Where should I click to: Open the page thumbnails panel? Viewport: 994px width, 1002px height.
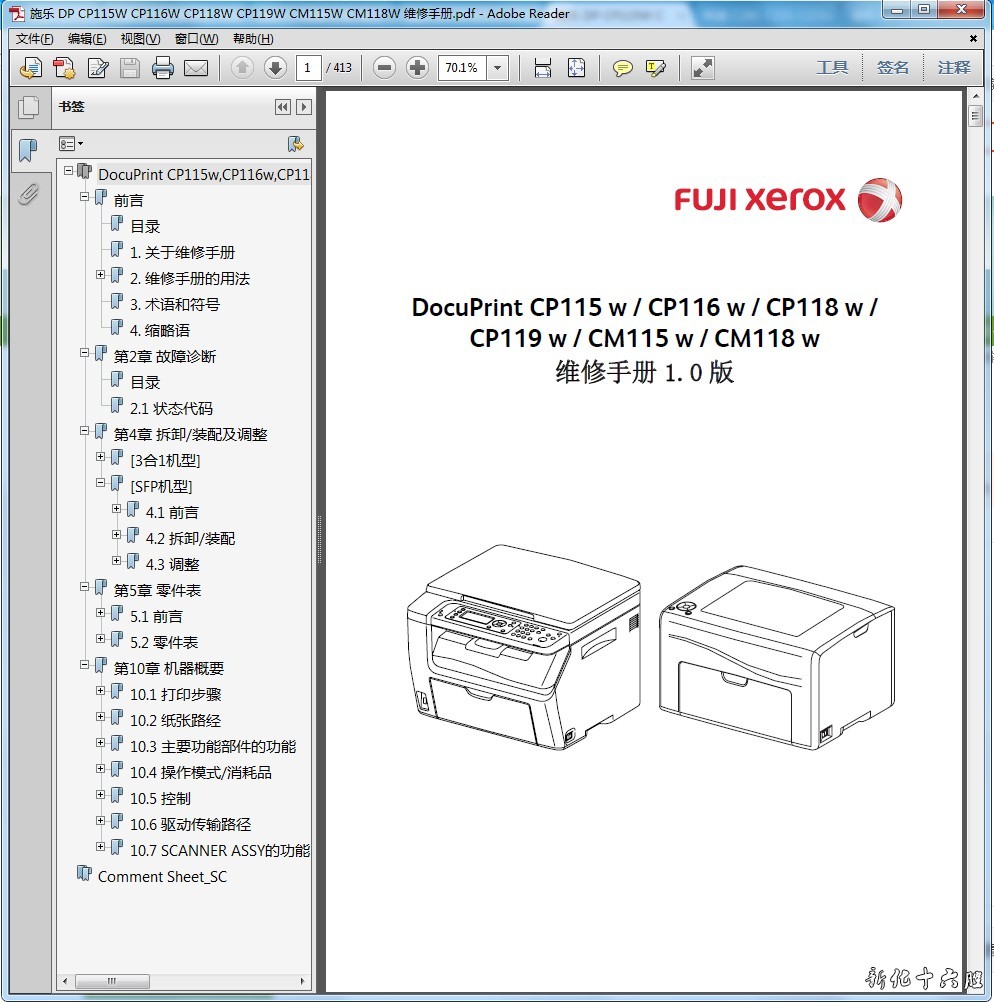29,107
